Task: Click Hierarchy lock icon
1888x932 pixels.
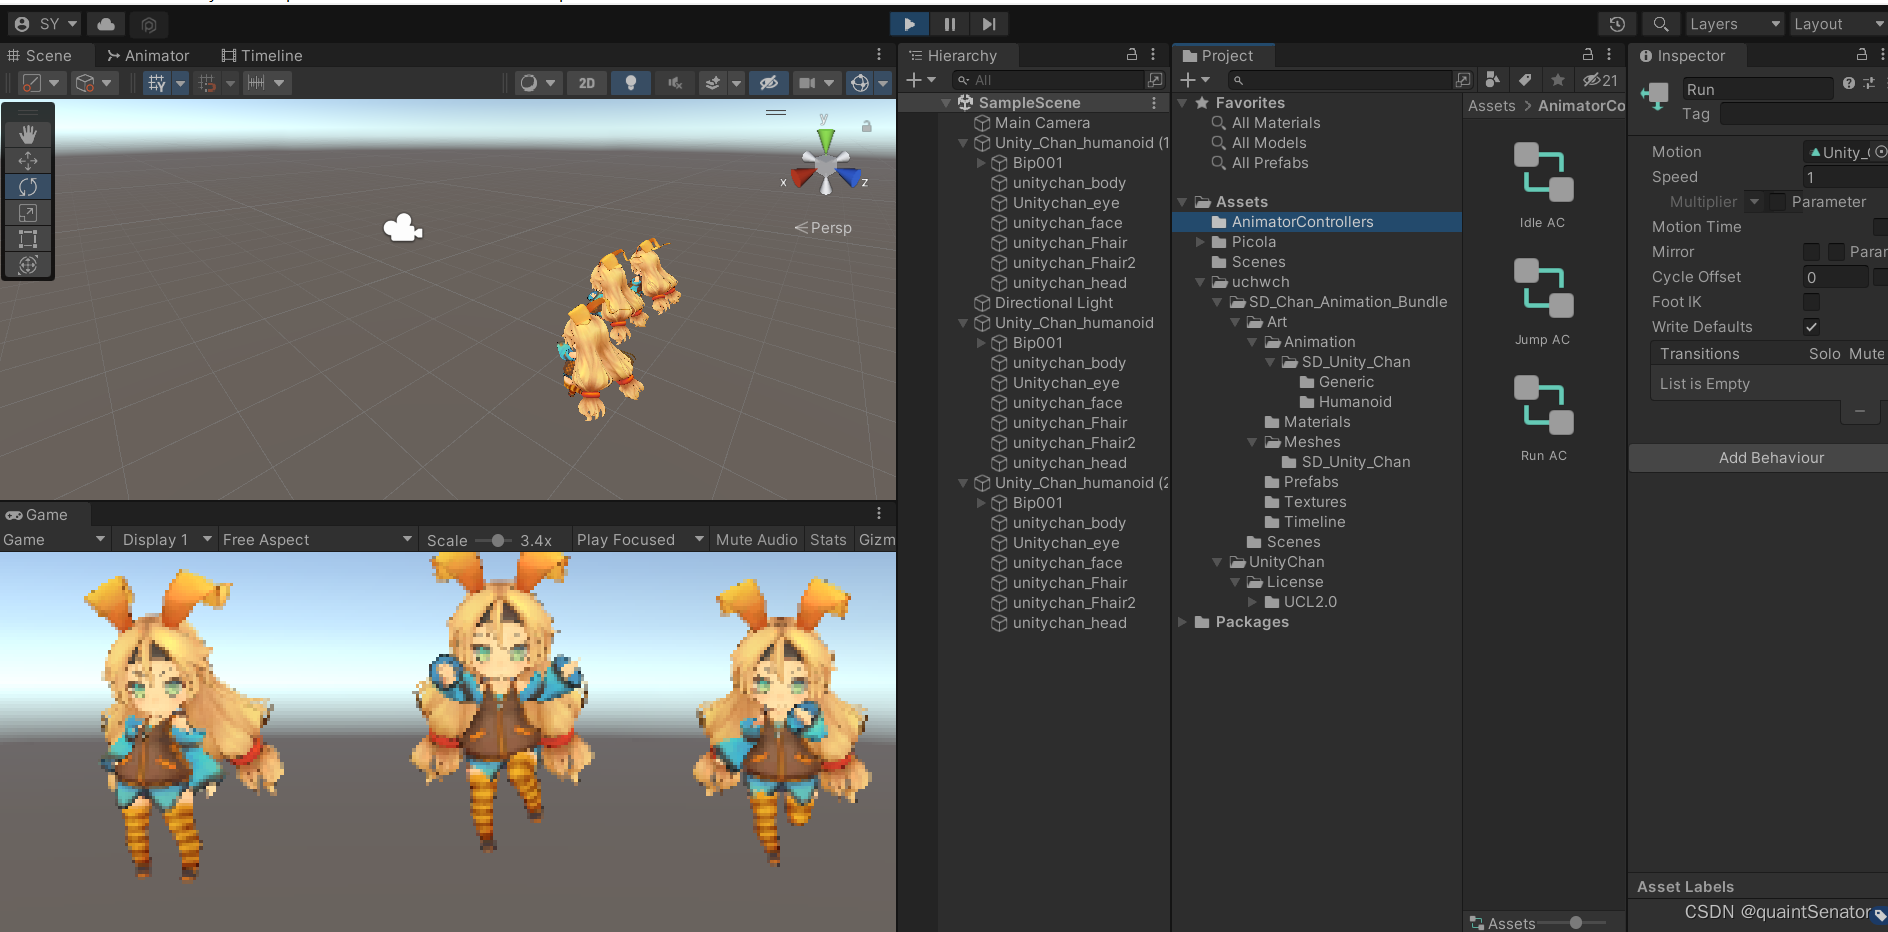Action: (1132, 55)
